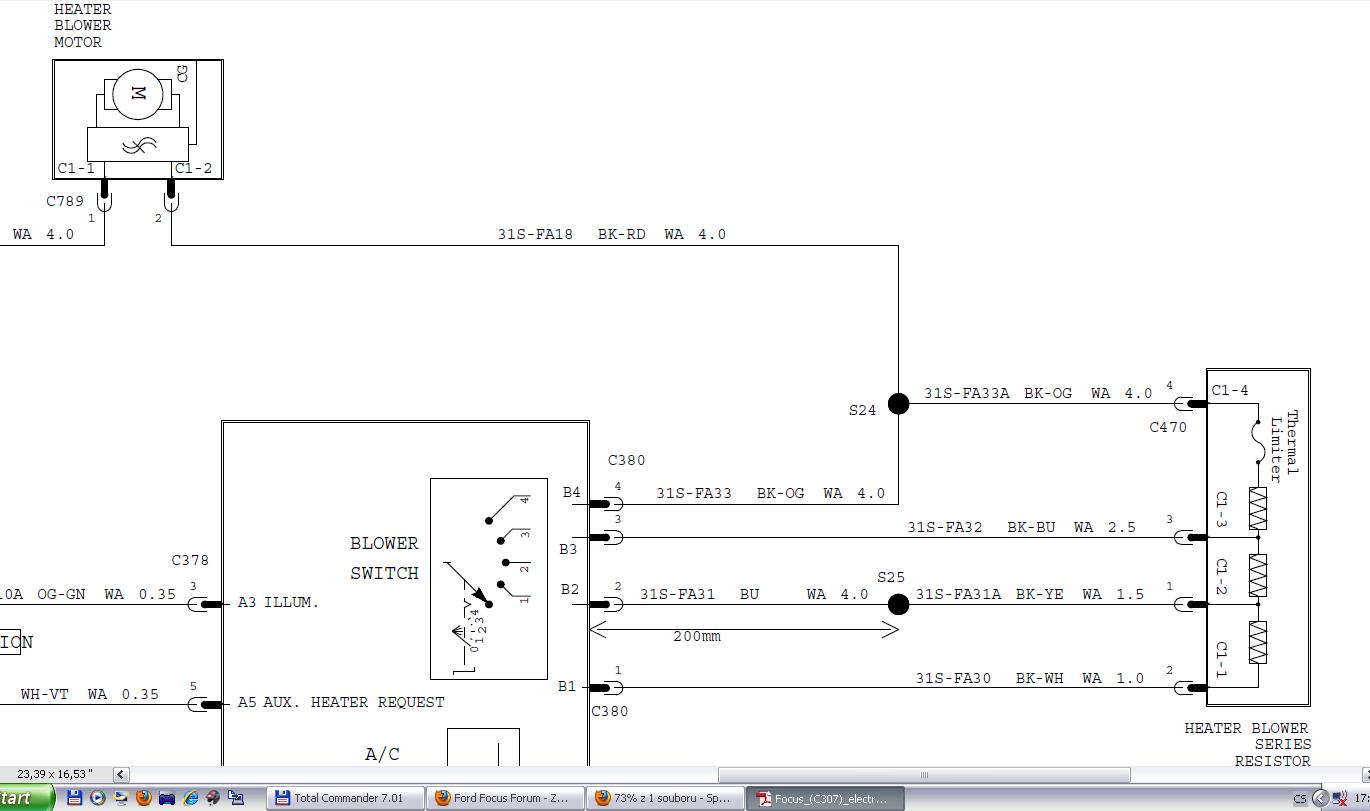The image size is (1370, 811).
Task: Open Total Commander from quick launch floppy icon
Action: [74, 798]
